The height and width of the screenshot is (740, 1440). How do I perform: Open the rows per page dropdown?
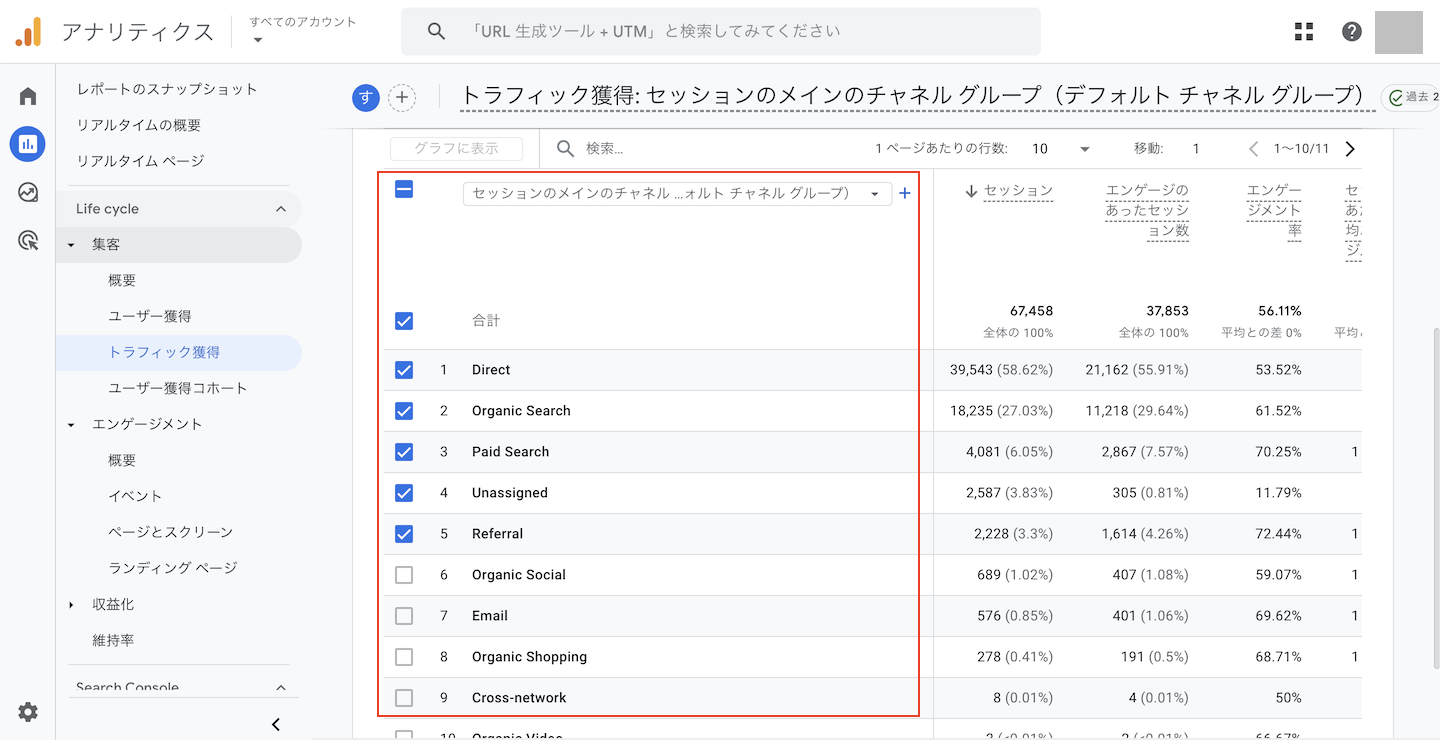1060,149
